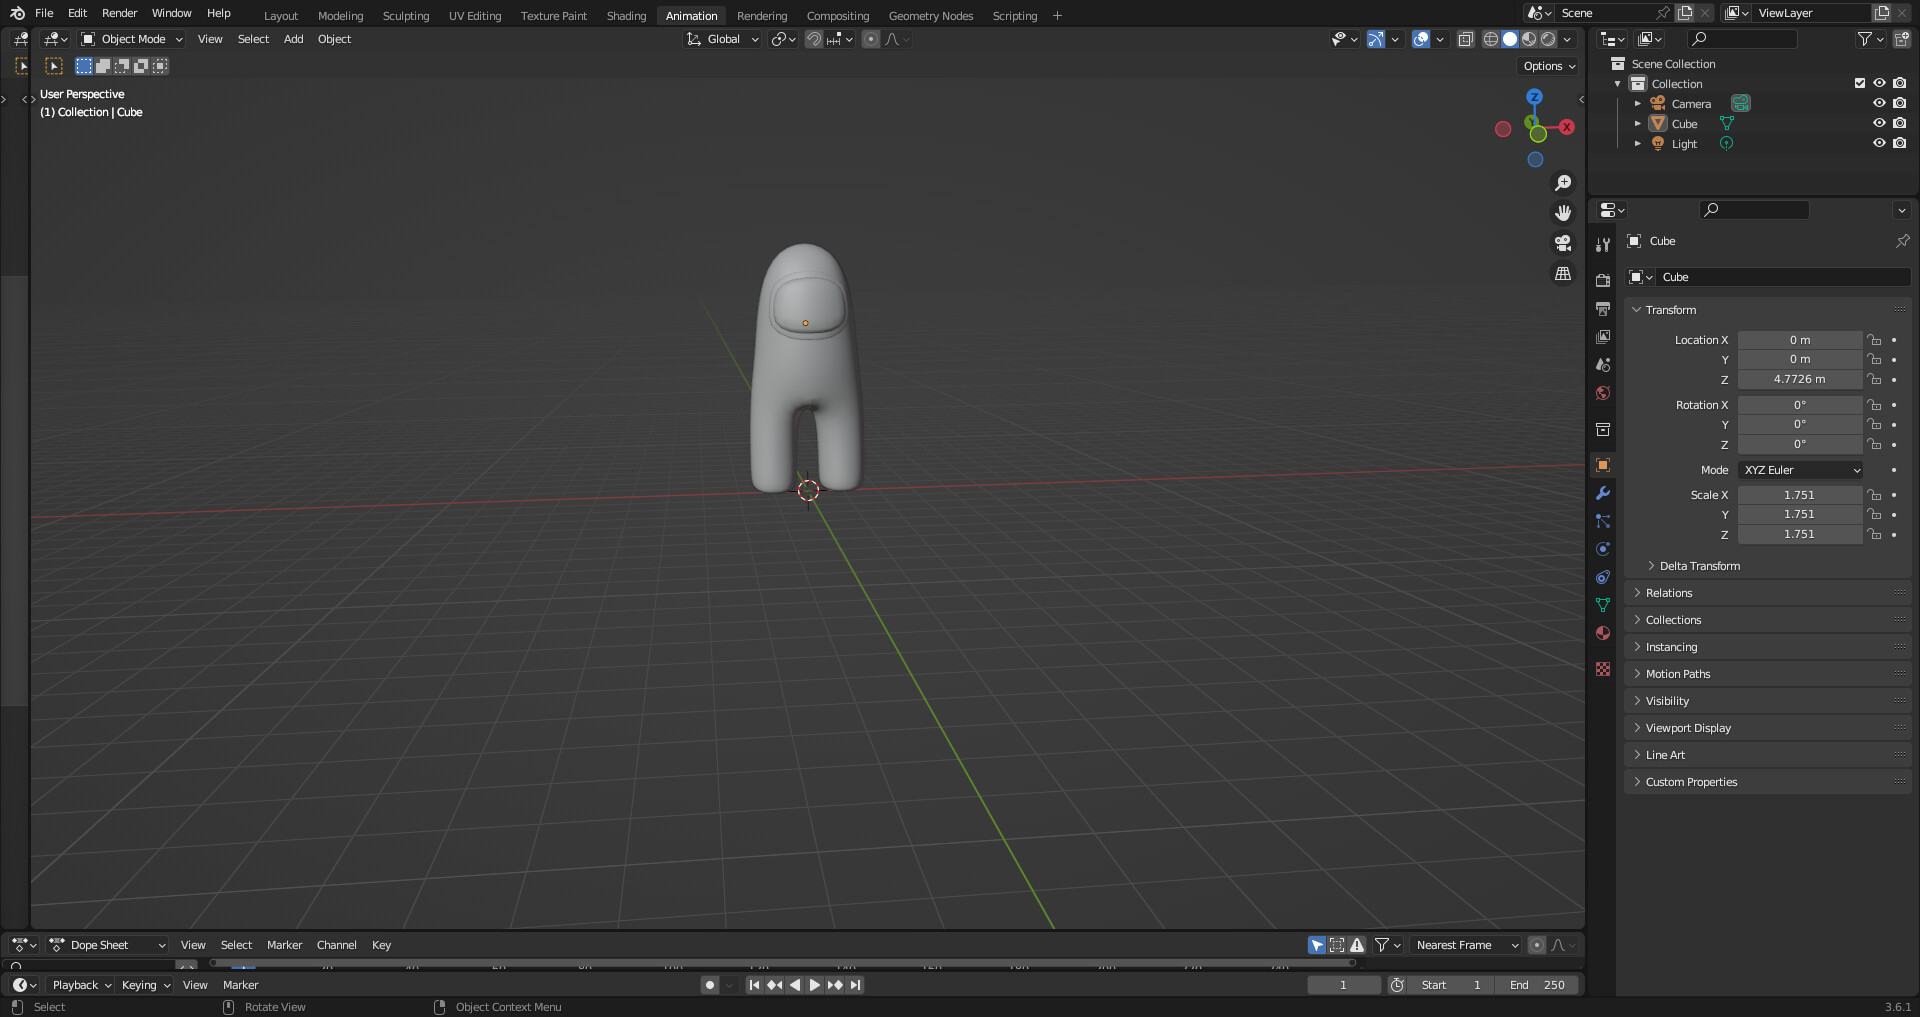Hide the Cube in viewport

click(x=1879, y=124)
